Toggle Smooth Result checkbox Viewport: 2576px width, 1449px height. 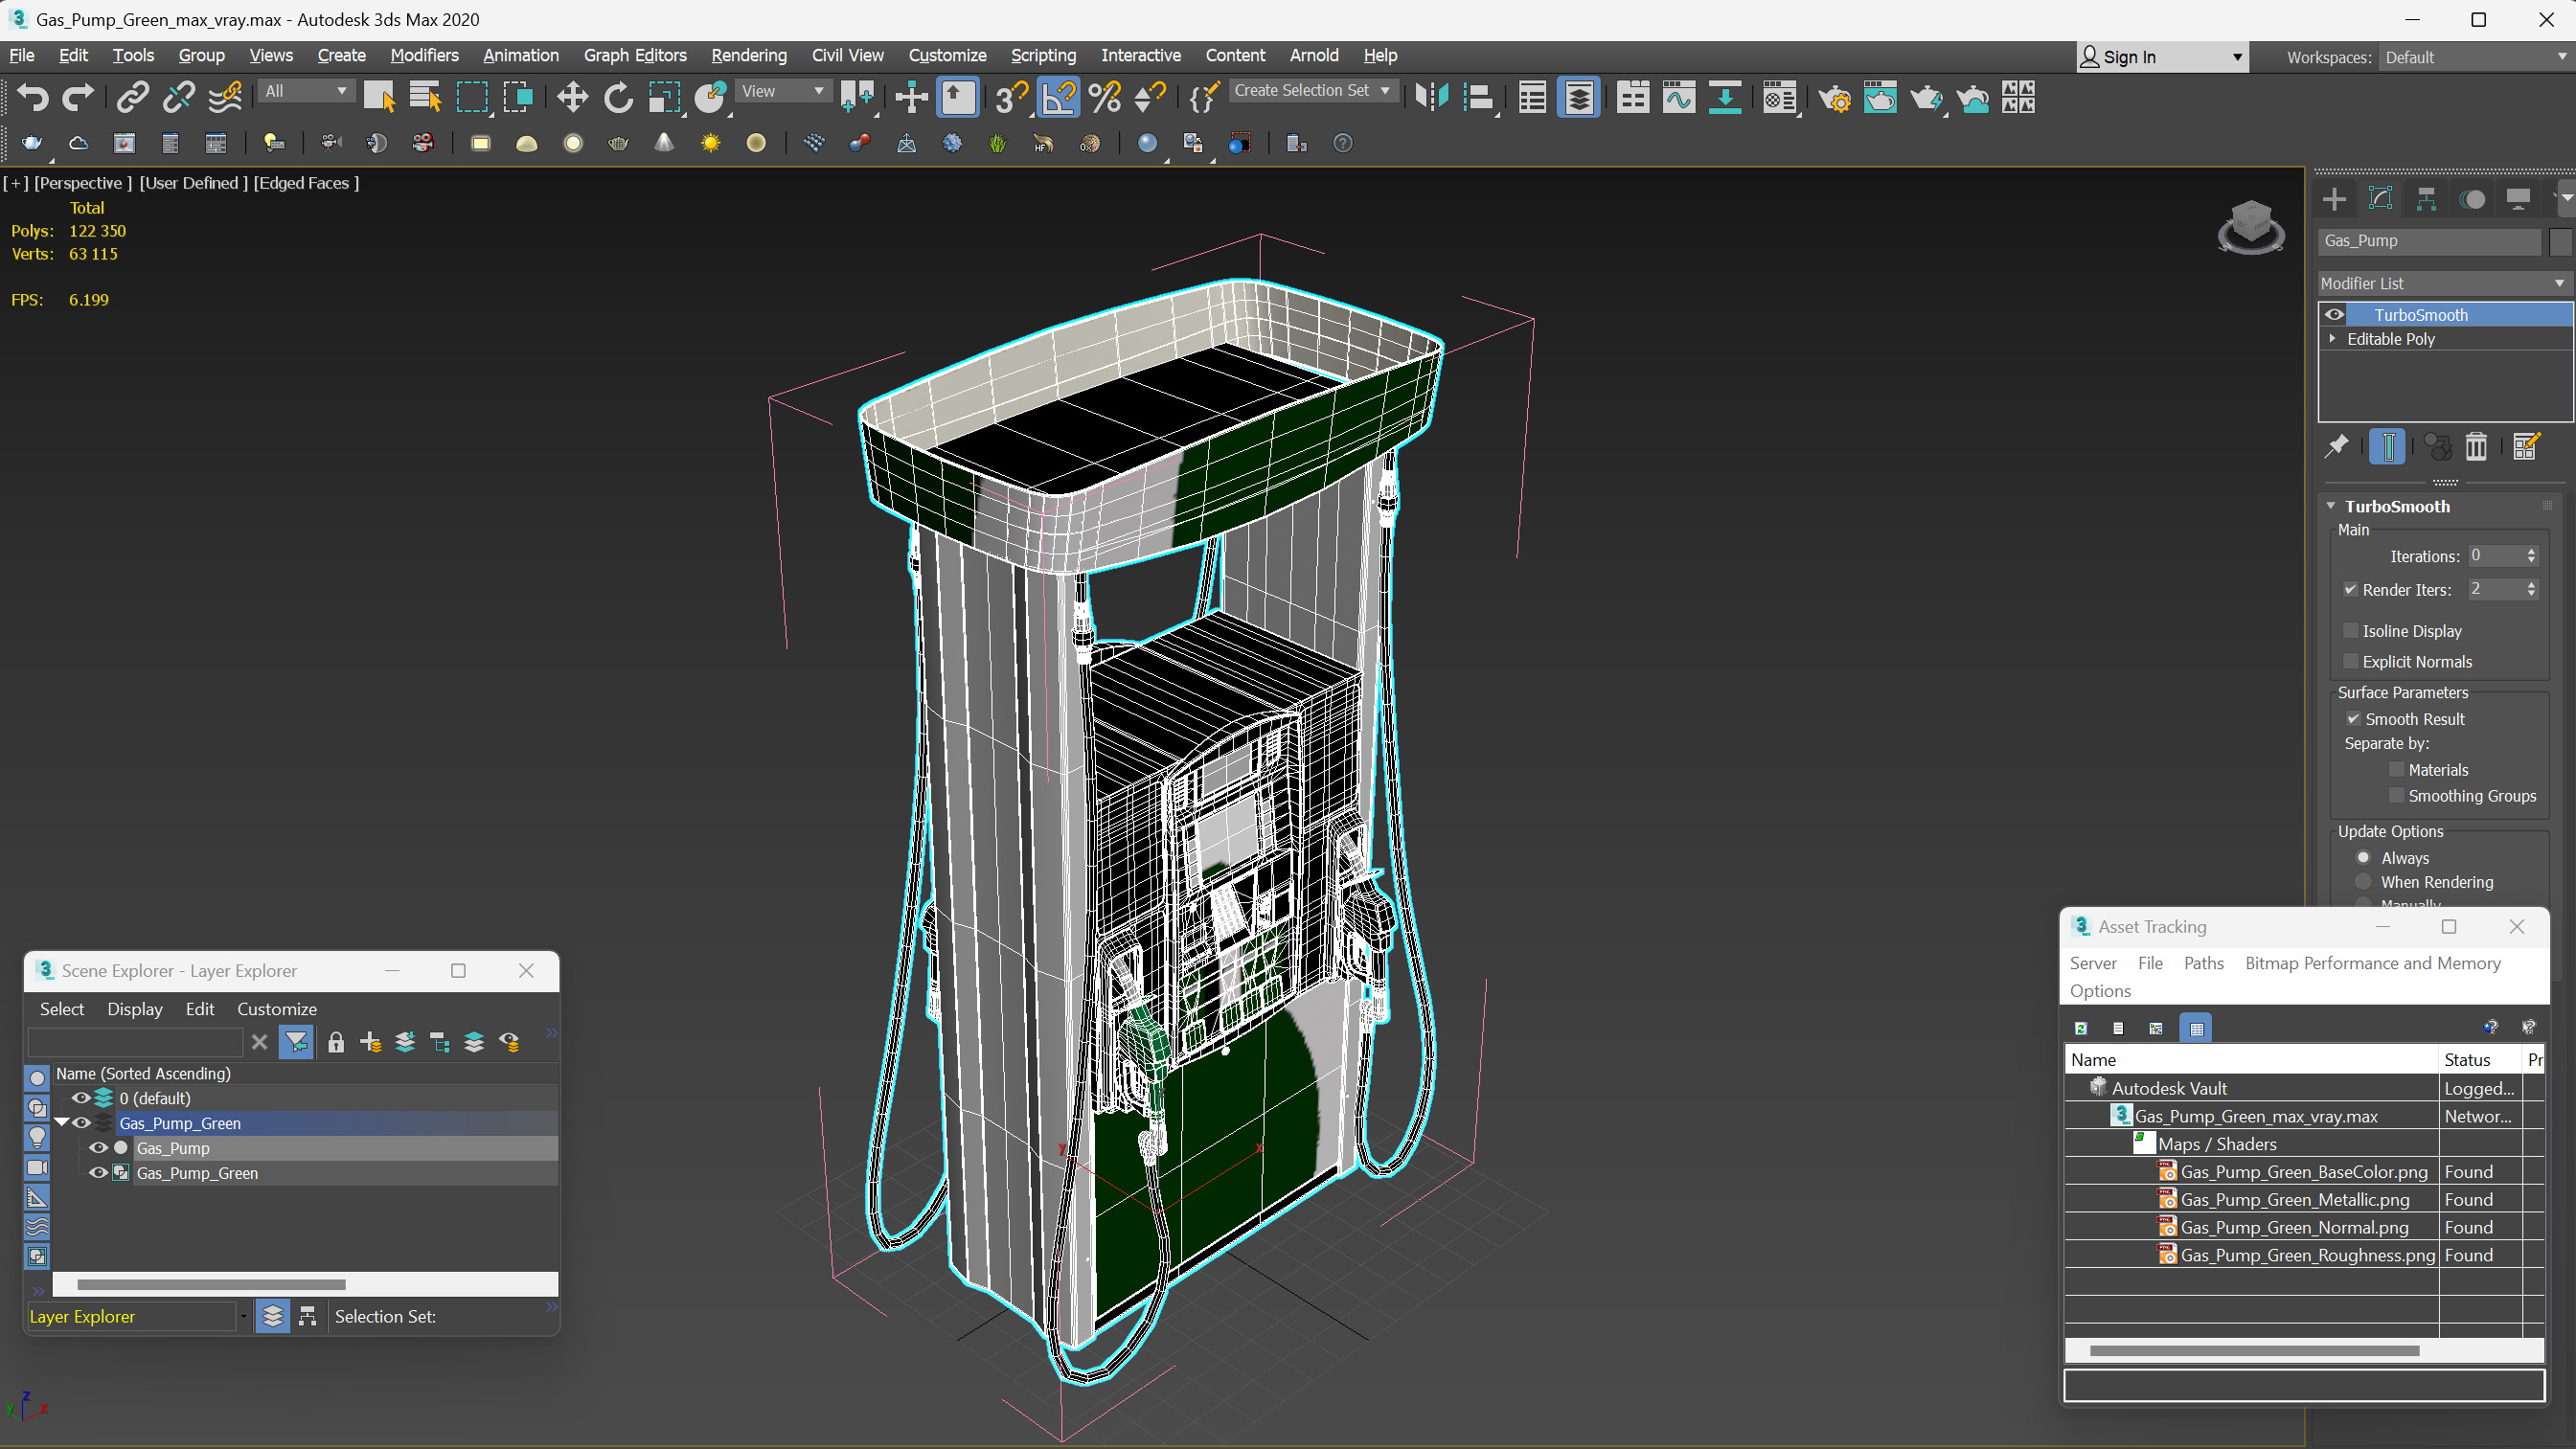point(2353,719)
